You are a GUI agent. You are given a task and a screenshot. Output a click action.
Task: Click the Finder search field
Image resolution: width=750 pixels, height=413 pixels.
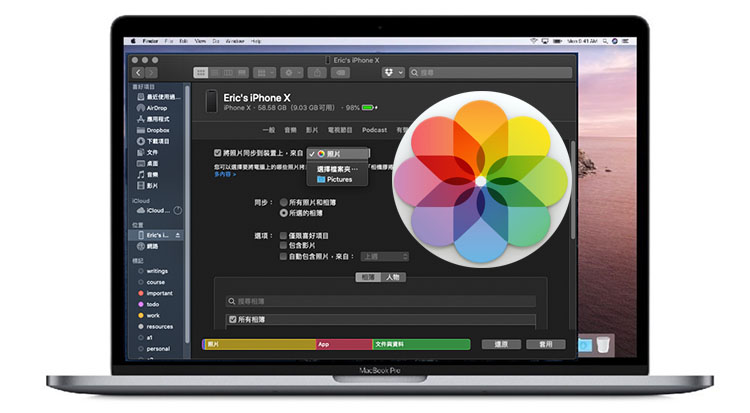tap(490, 73)
